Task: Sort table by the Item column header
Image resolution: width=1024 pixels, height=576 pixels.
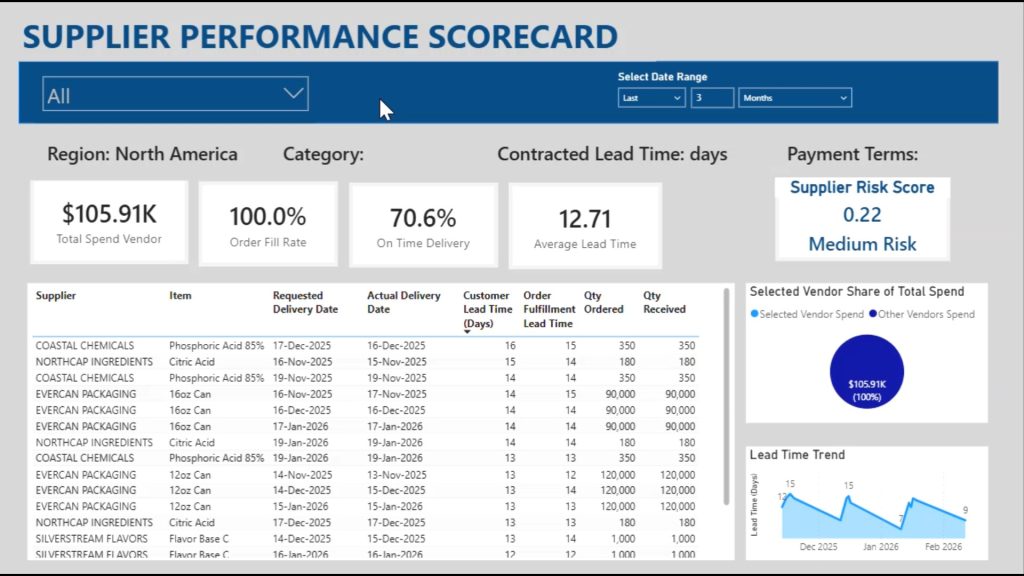Action: (x=180, y=296)
